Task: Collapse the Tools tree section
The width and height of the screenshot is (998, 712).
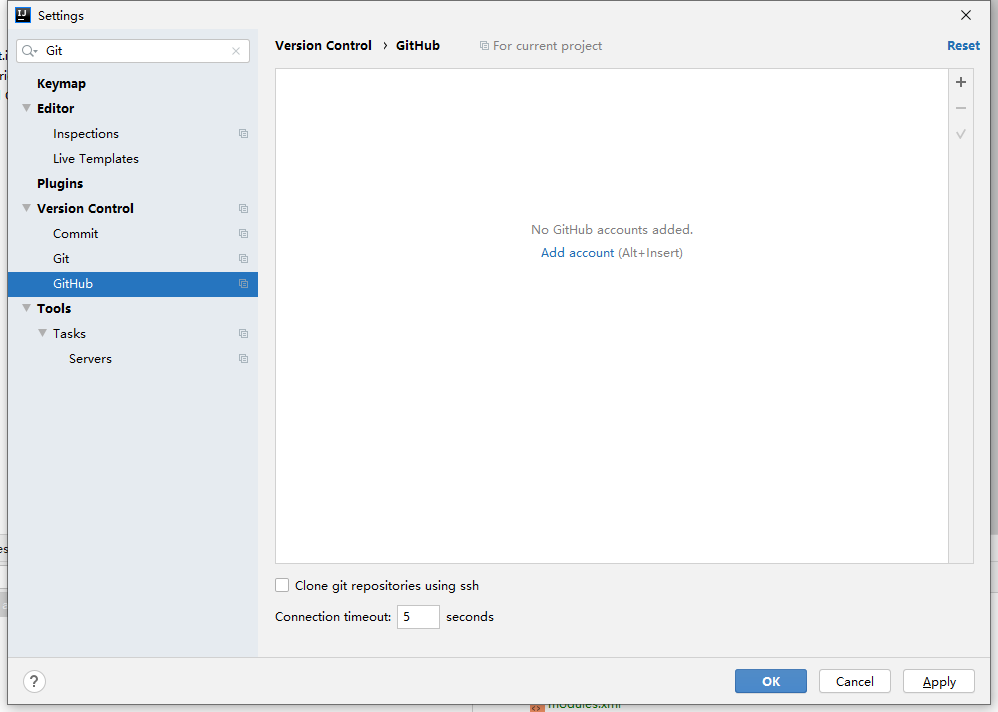Action: 26,308
